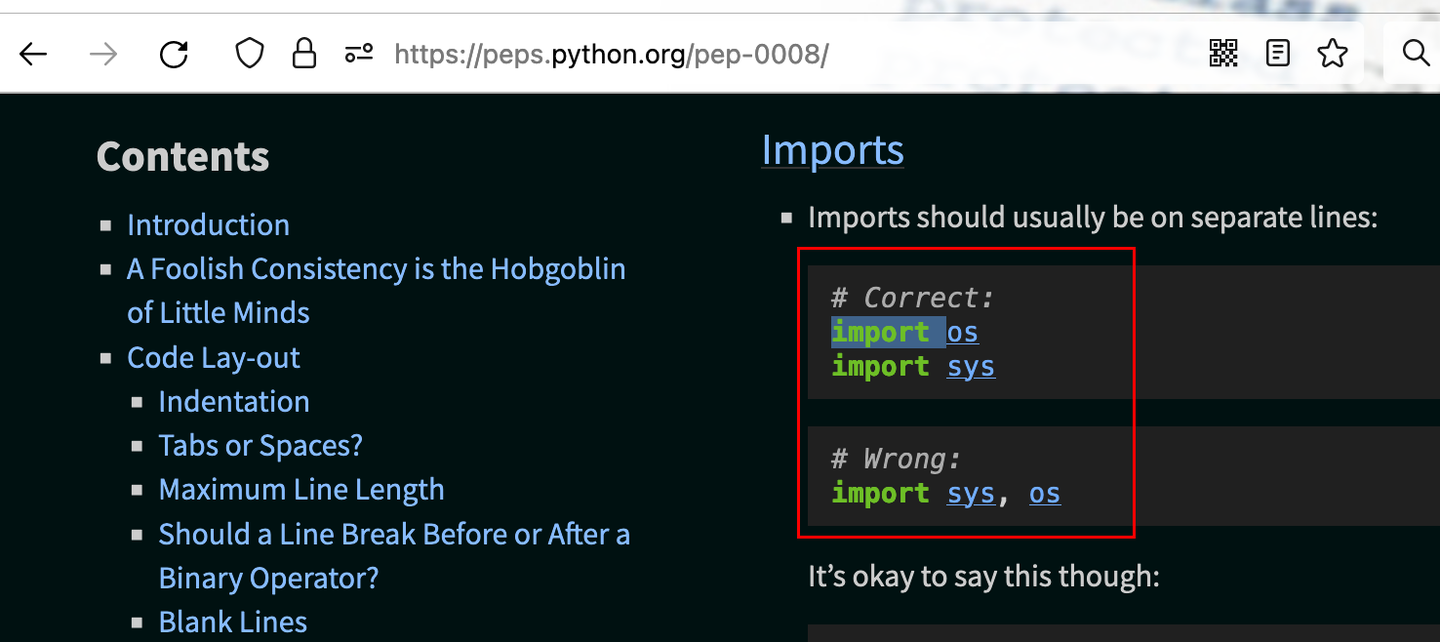Reload the current page
The width and height of the screenshot is (1440, 642).
coord(174,54)
